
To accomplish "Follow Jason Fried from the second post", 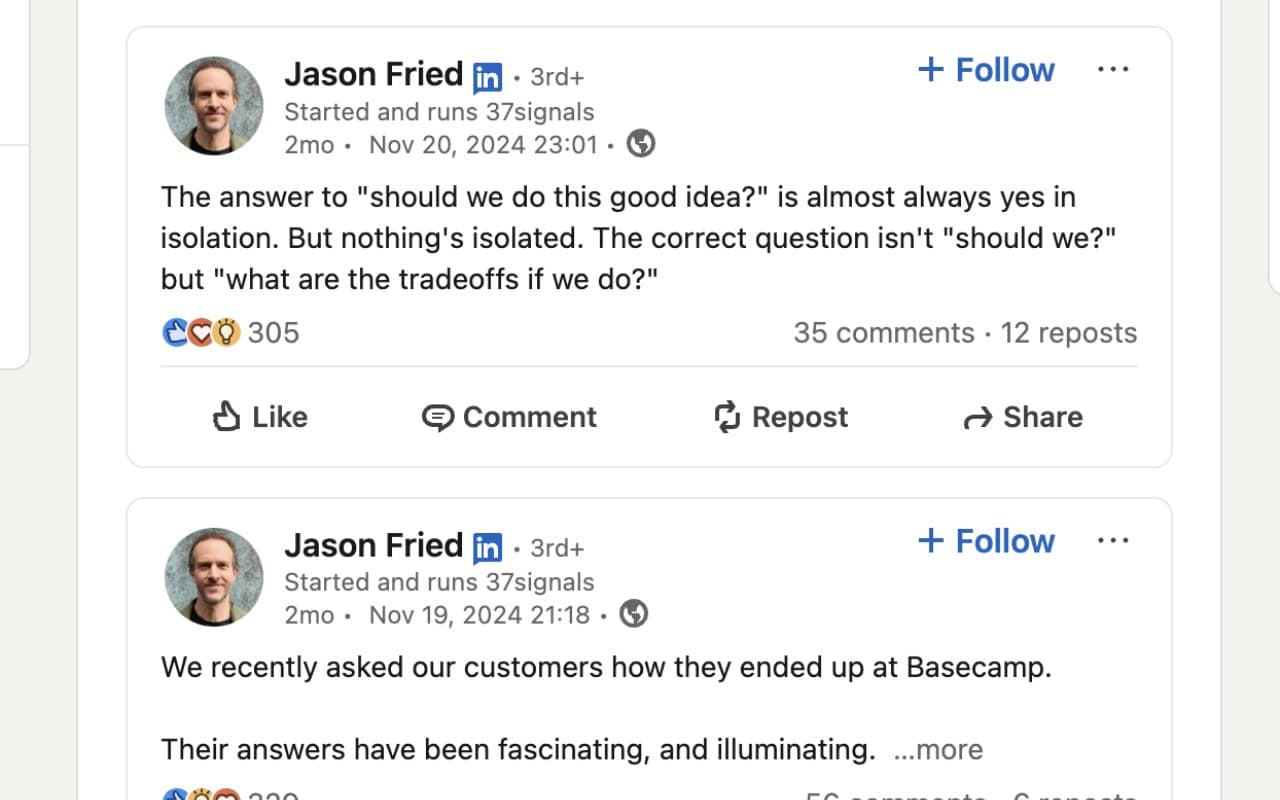I will [985, 540].
